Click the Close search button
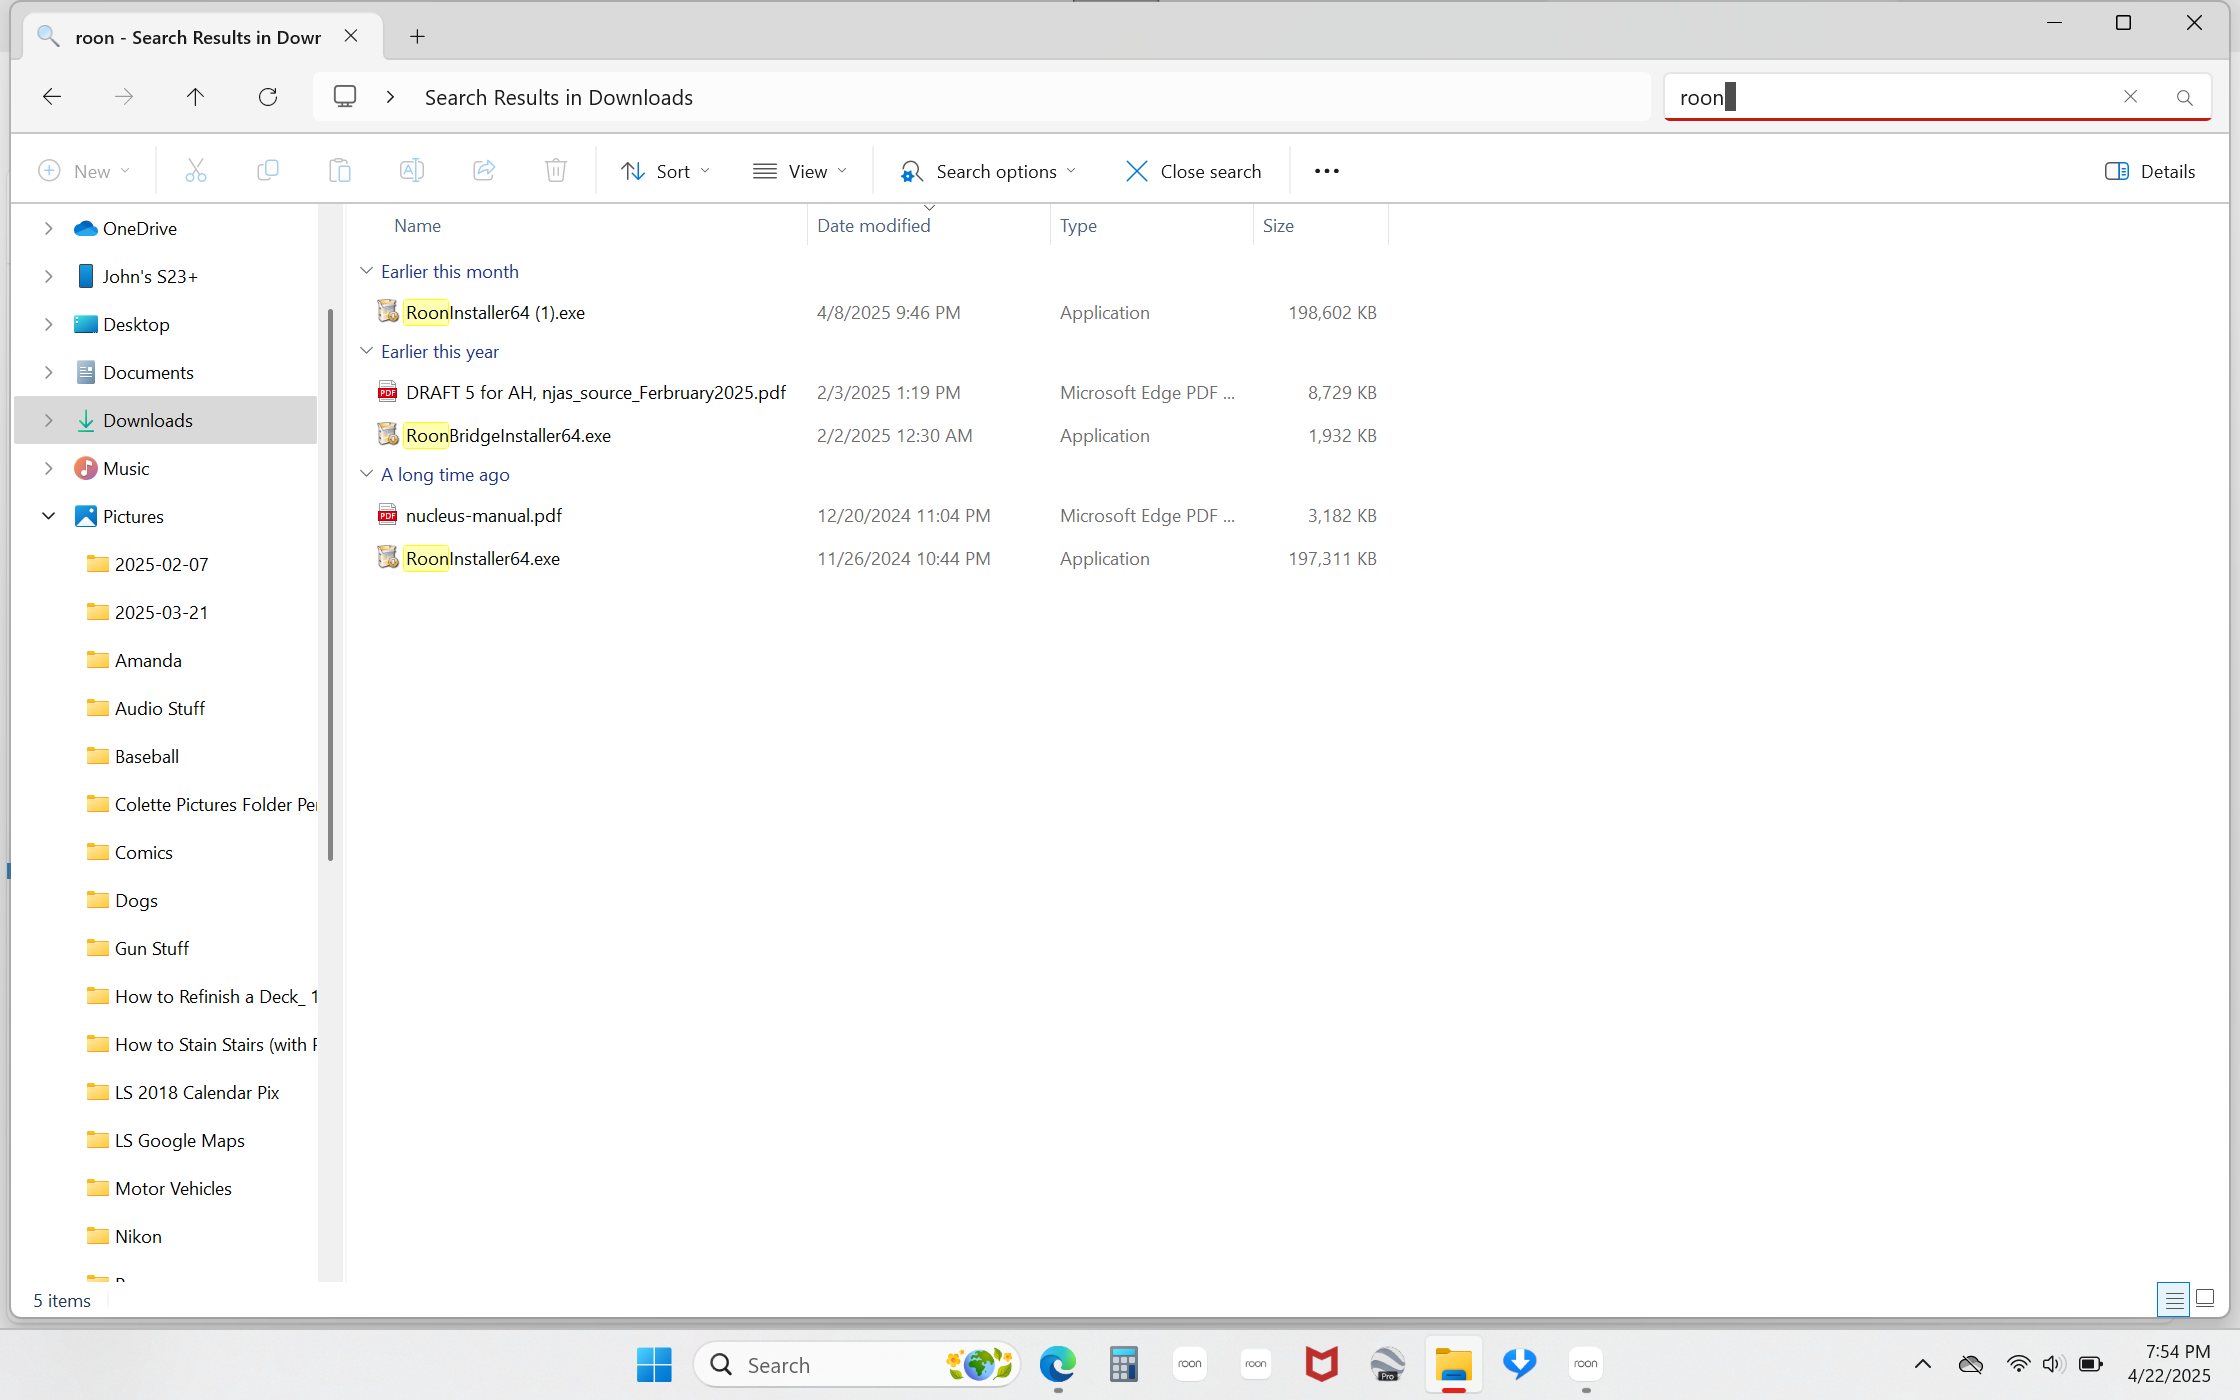This screenshot has width=2240, height=1400. point(1193,171)
